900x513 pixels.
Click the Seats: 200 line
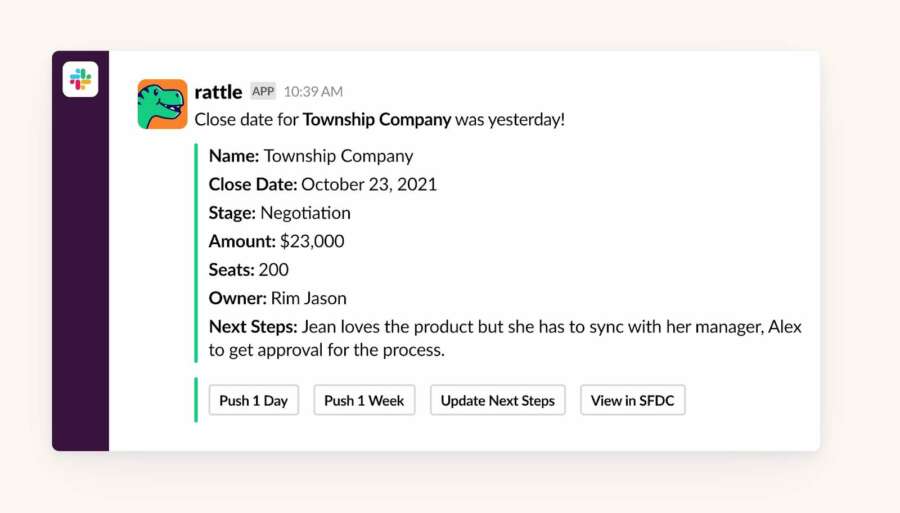[248, 270]
